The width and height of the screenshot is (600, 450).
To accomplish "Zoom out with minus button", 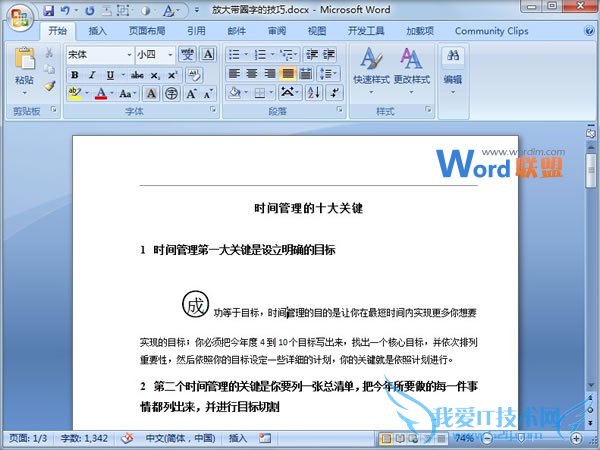I will pyautogui.click(x=488, y=438).
